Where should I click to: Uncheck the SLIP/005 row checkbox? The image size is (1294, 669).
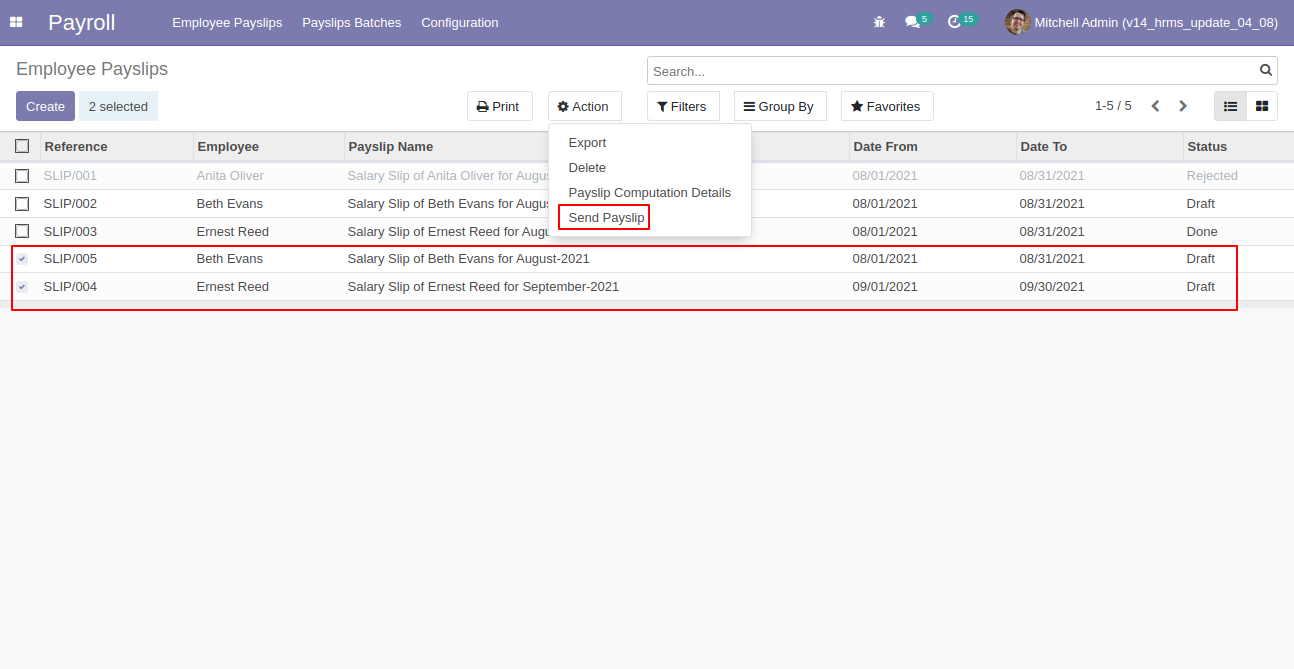pyautogui.click(x=22, y=259)
